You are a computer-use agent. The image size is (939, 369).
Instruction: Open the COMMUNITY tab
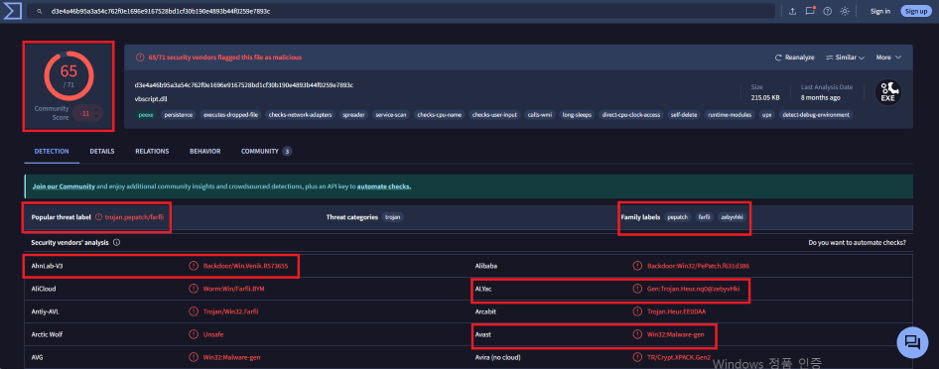tap(266, 152)
